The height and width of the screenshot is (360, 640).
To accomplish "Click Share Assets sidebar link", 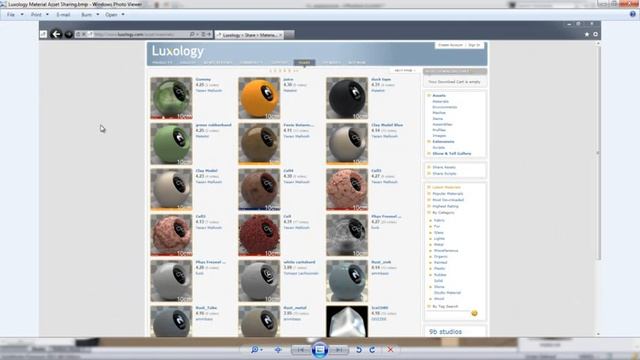I will pyautogui.click(x=444, y=167).
